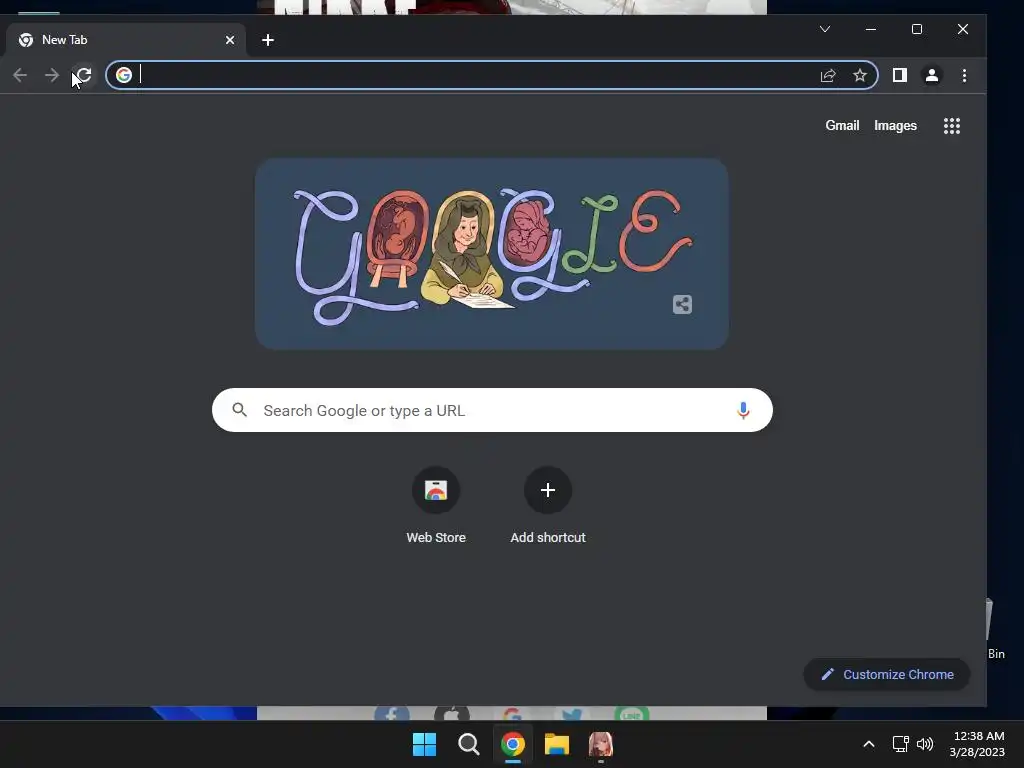1024x768 pixels.
Task: Click the browser back arrow
Action: 20,75
